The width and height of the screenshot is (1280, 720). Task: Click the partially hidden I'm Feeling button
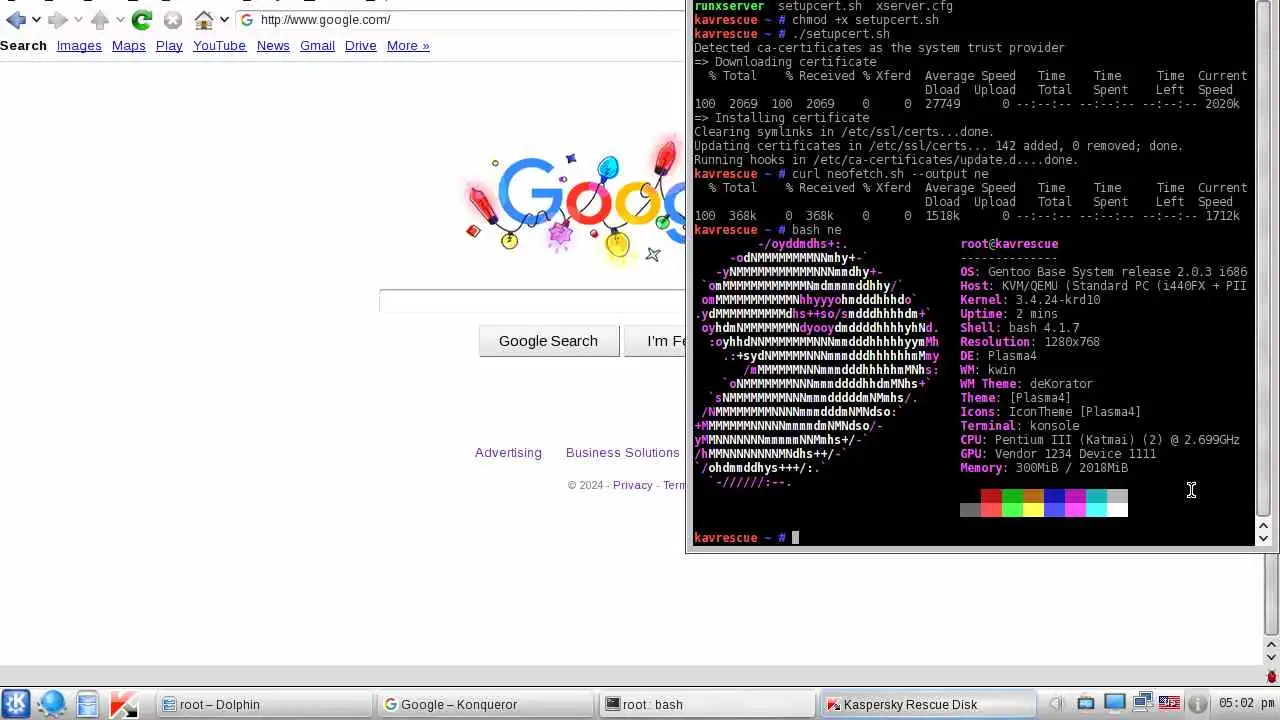click(655, 341)
